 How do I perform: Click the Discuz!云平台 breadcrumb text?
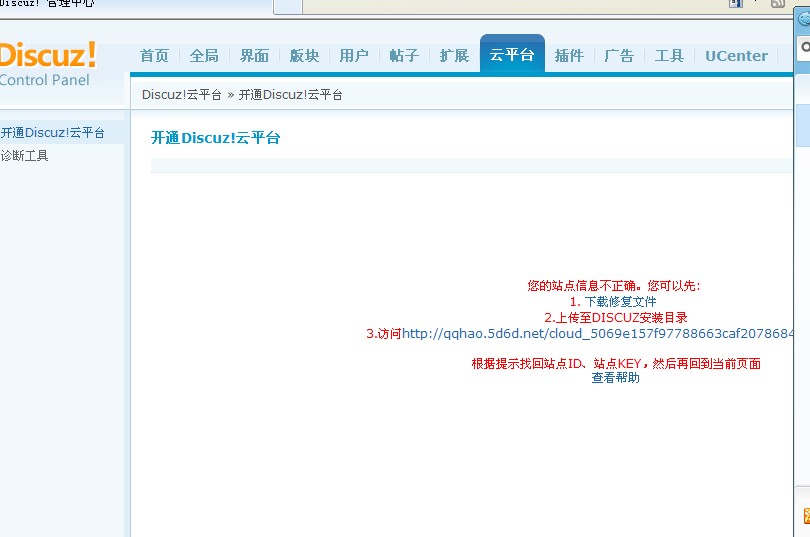coord(182,94)
